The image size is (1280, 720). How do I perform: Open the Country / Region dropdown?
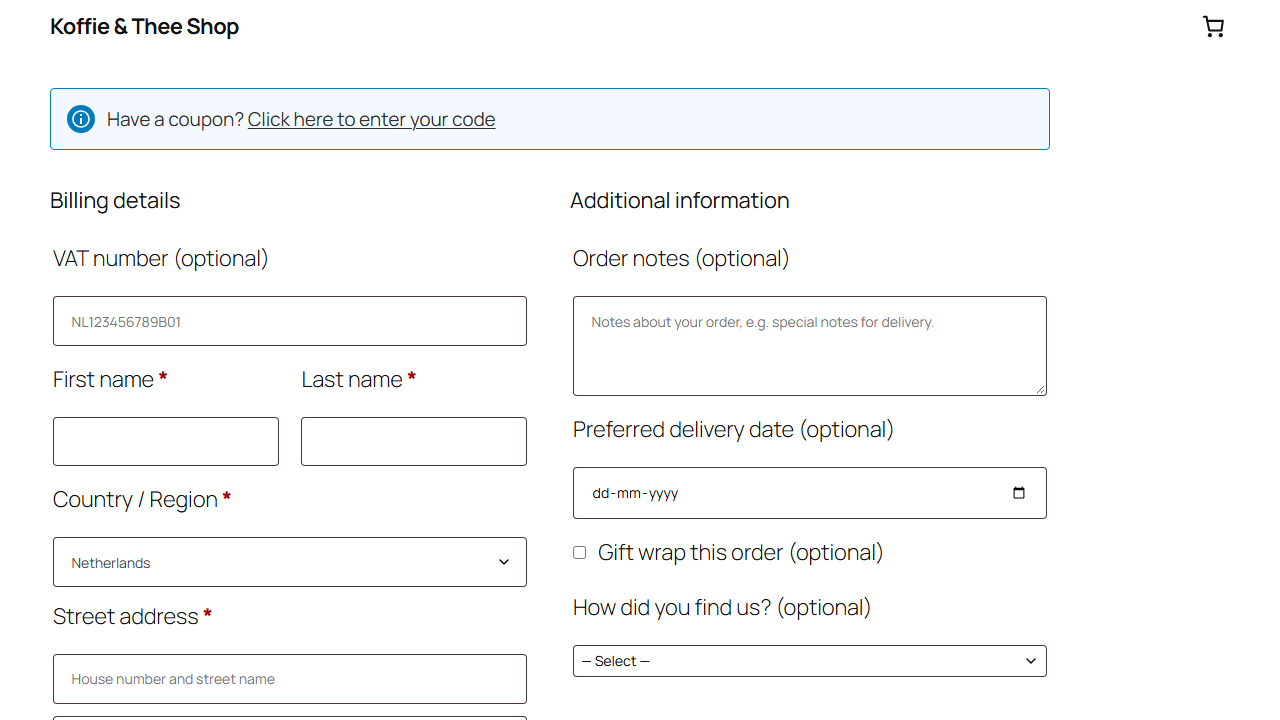pos(290,562)
